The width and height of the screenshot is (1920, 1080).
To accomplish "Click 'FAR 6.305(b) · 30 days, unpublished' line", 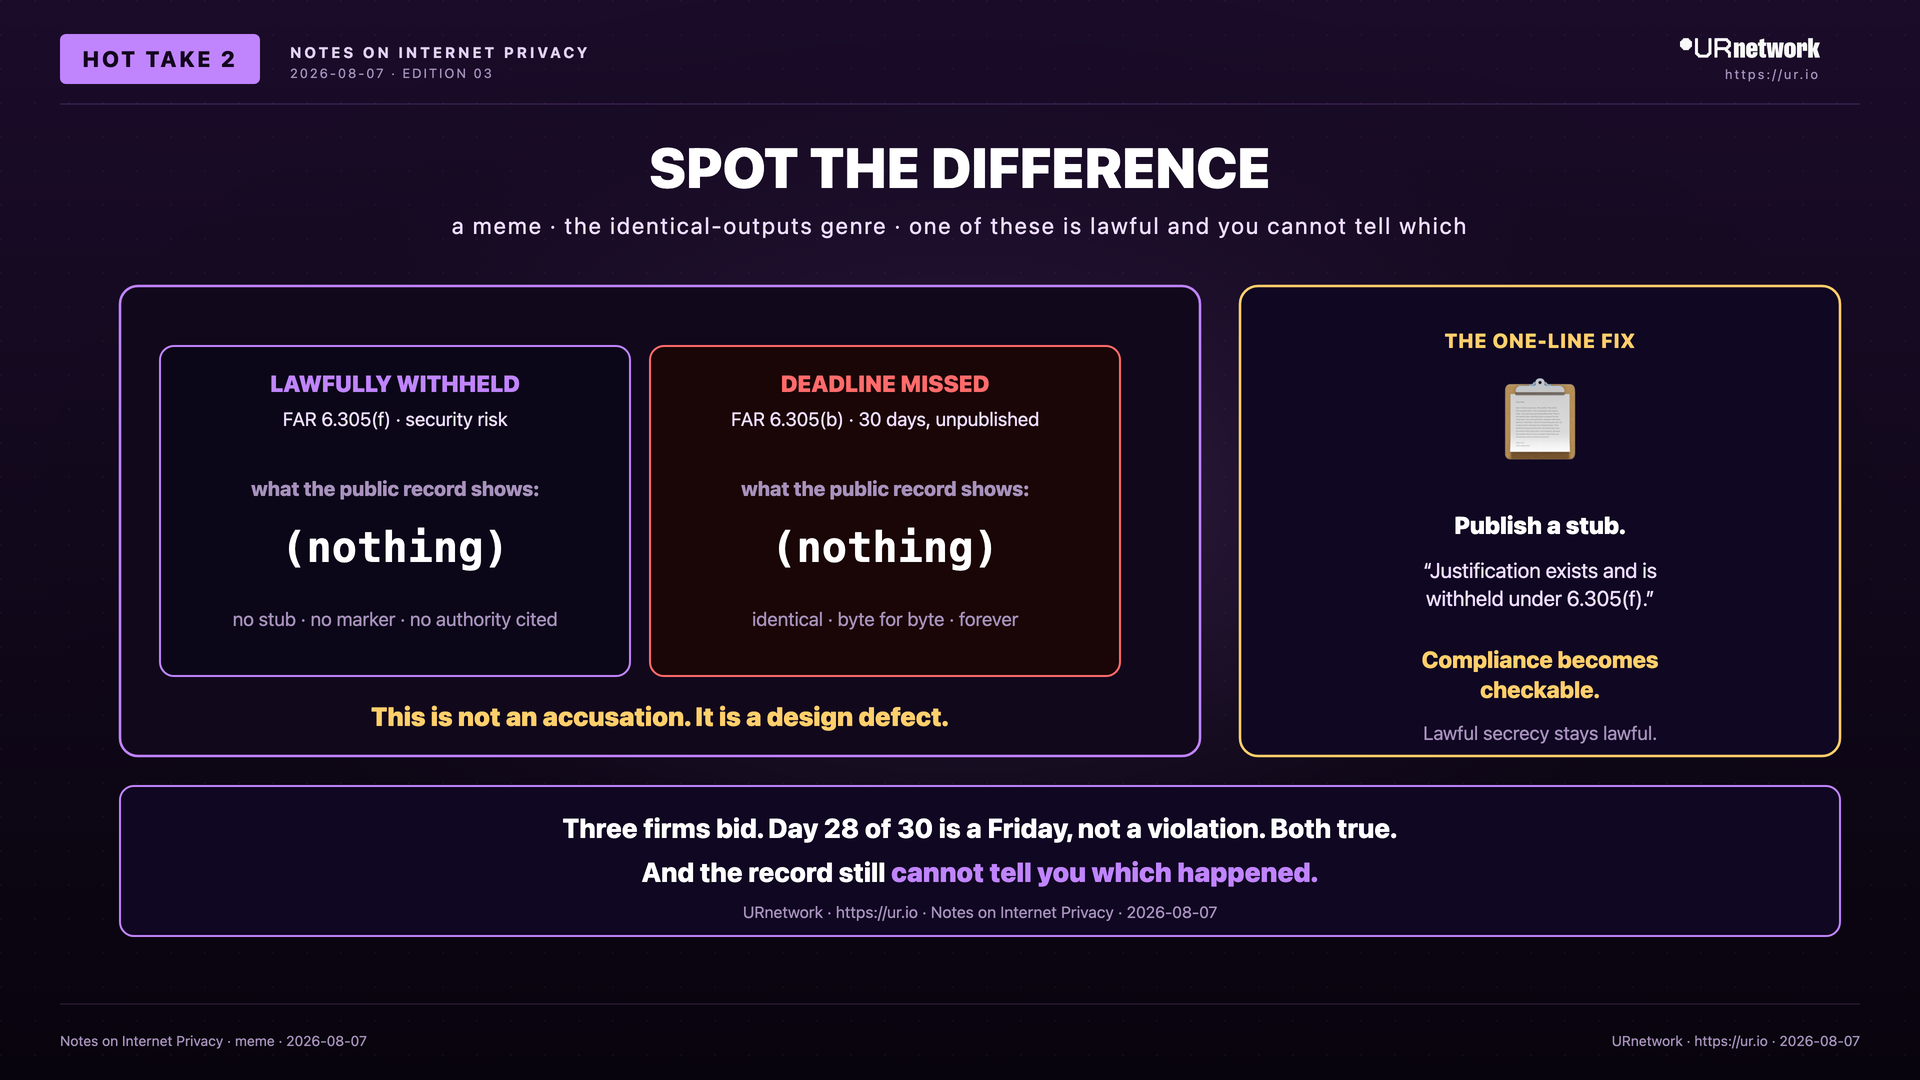I will click(885, 420).
